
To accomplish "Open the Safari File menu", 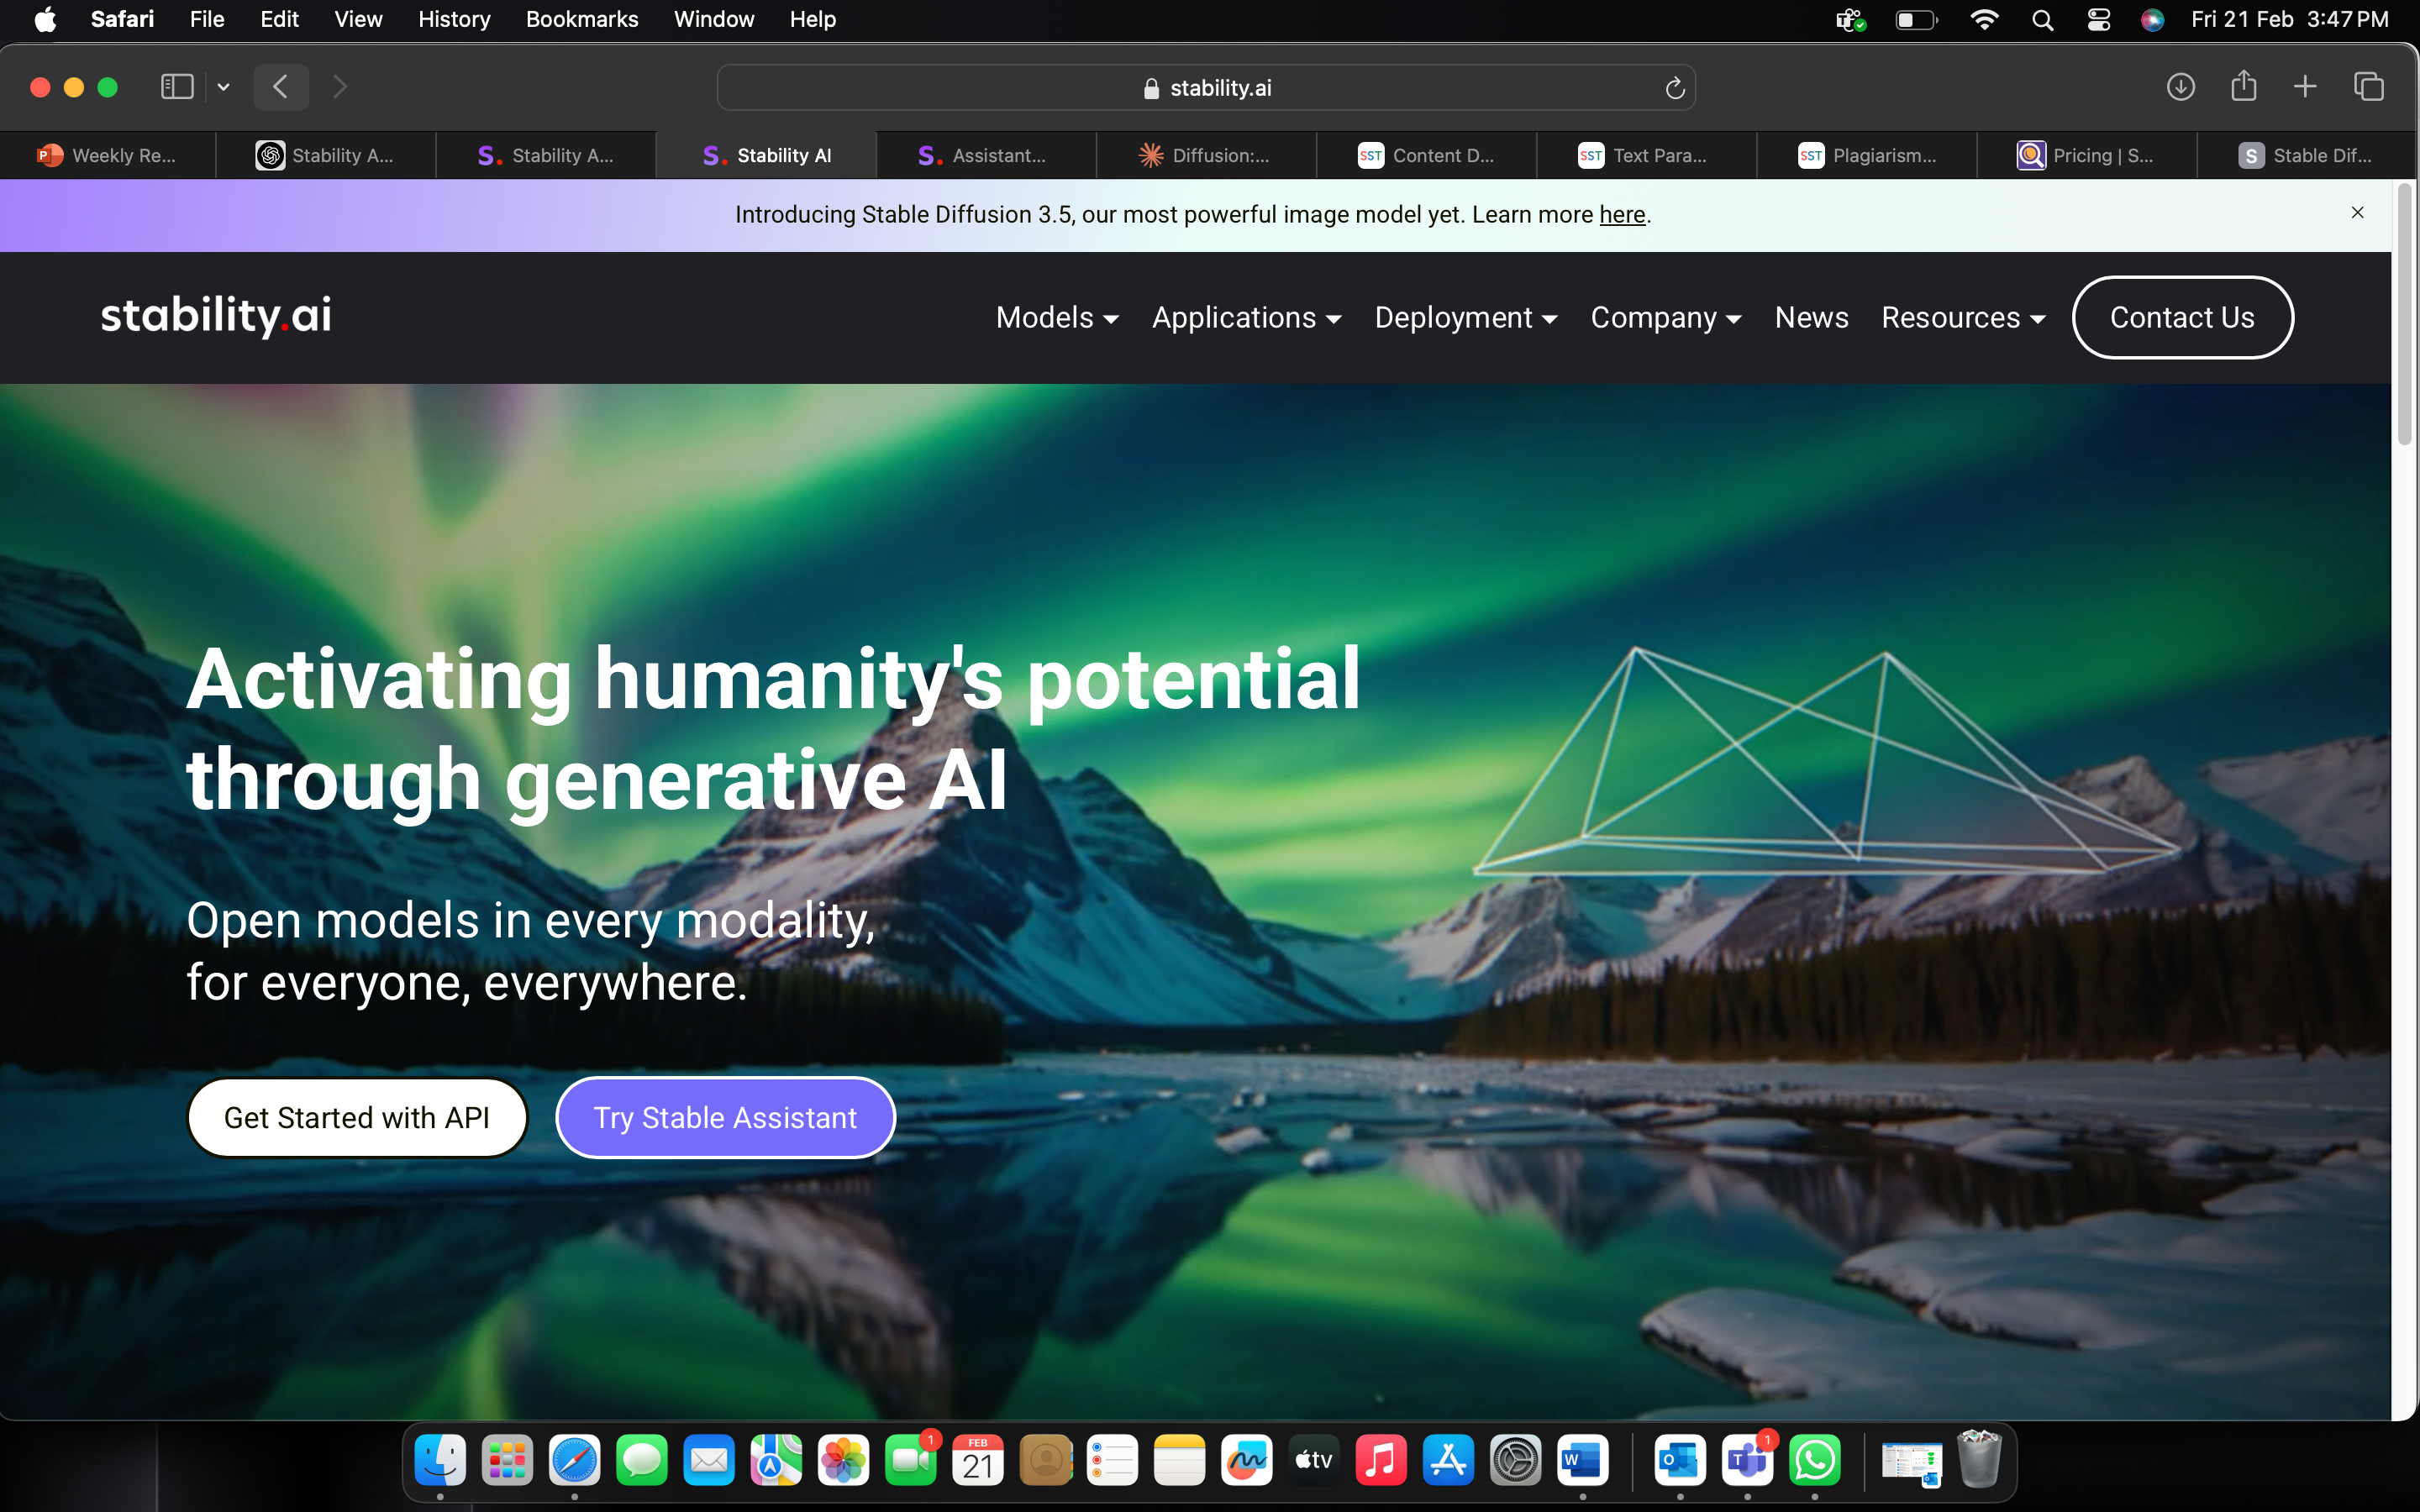I will tap(207, 20).
